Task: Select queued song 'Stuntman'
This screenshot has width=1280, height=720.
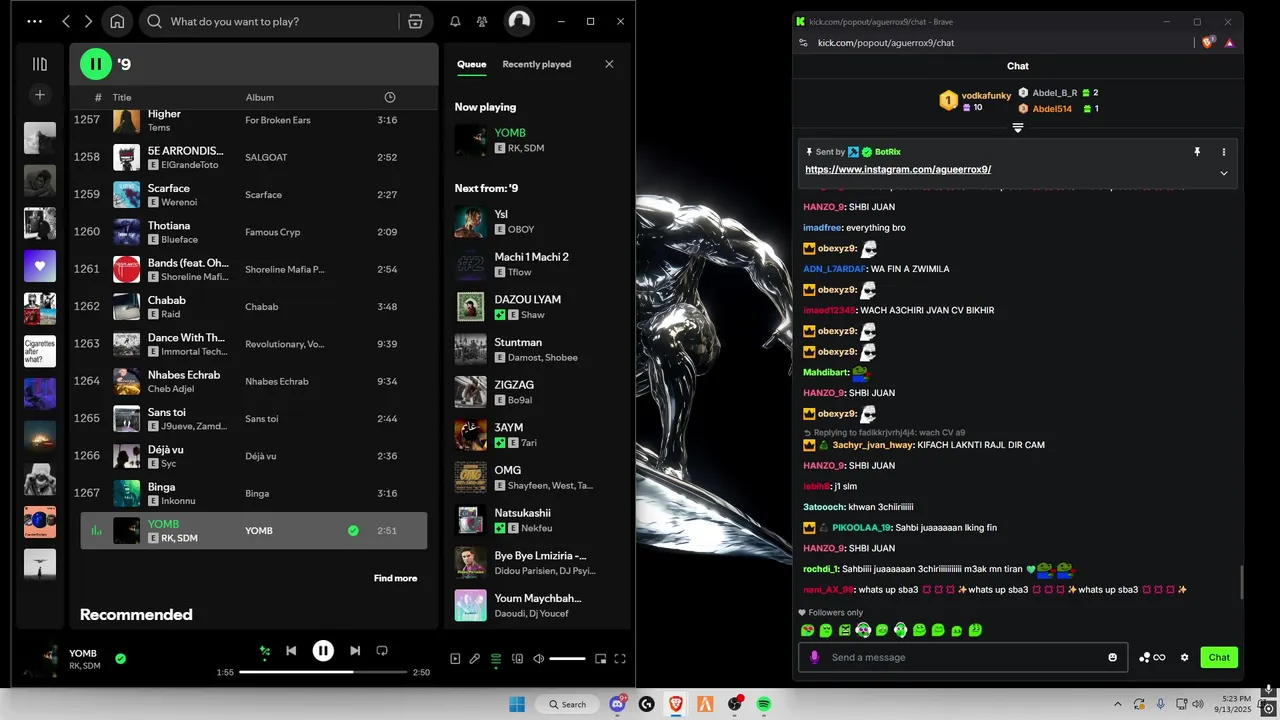Action: pyautogui.click(x=518, y=342)
